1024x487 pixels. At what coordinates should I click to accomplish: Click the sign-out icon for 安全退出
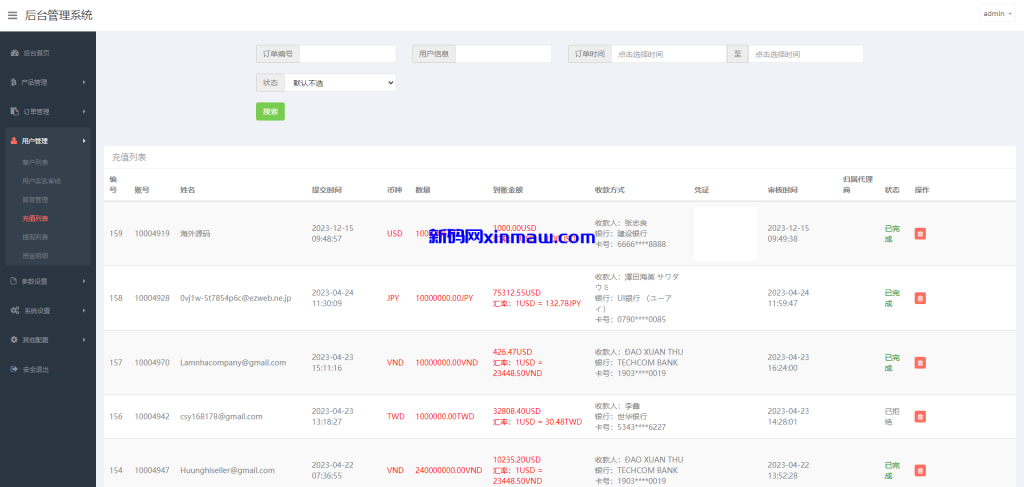pyautogui.click(x=14, y=369)
